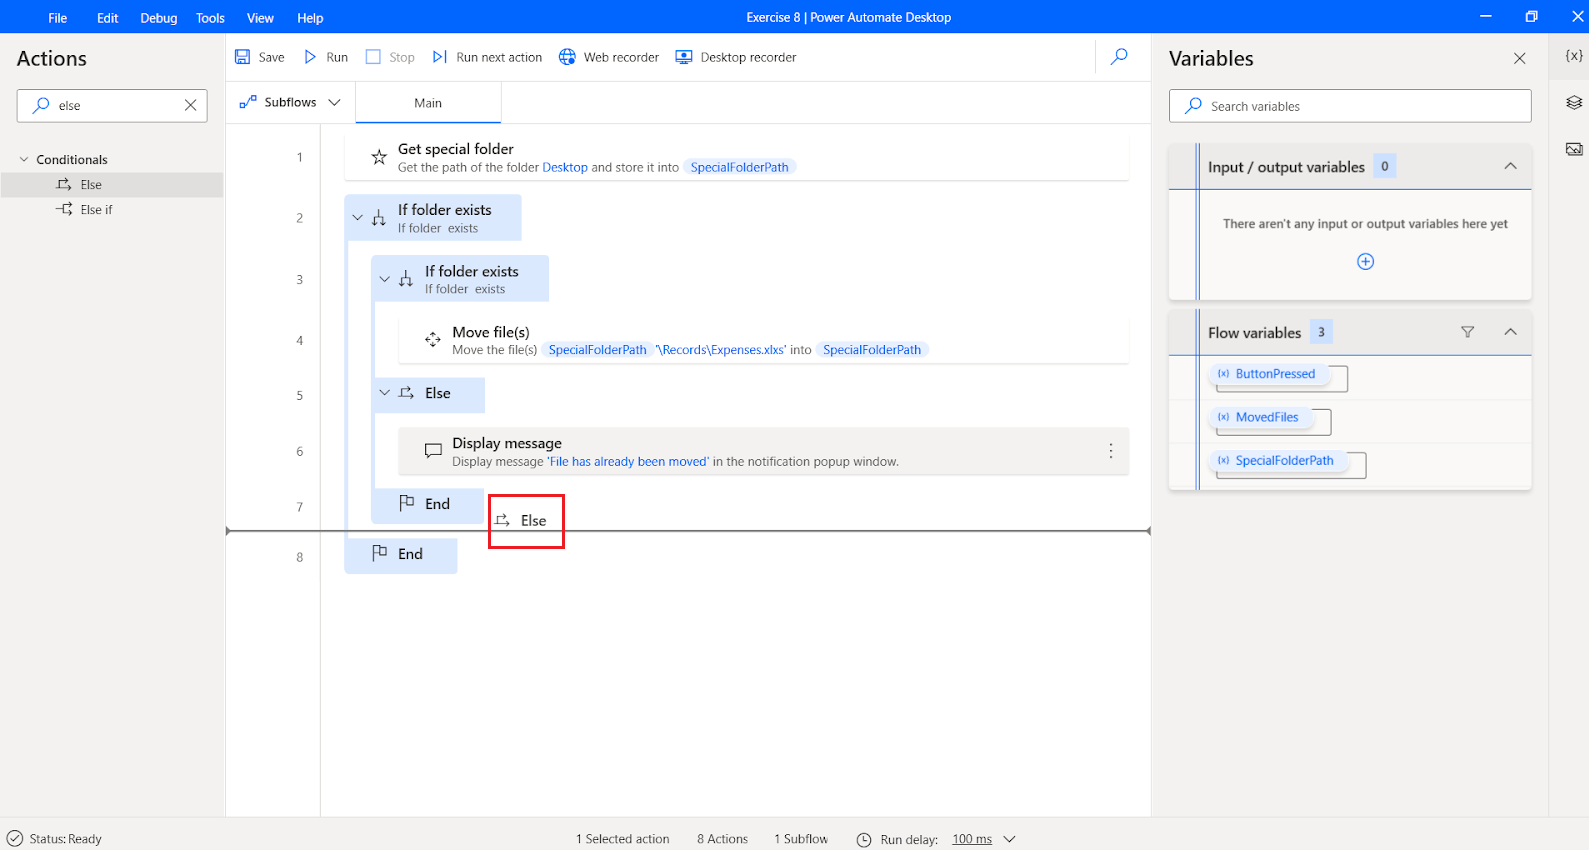Open the View menu

(260, 17)
